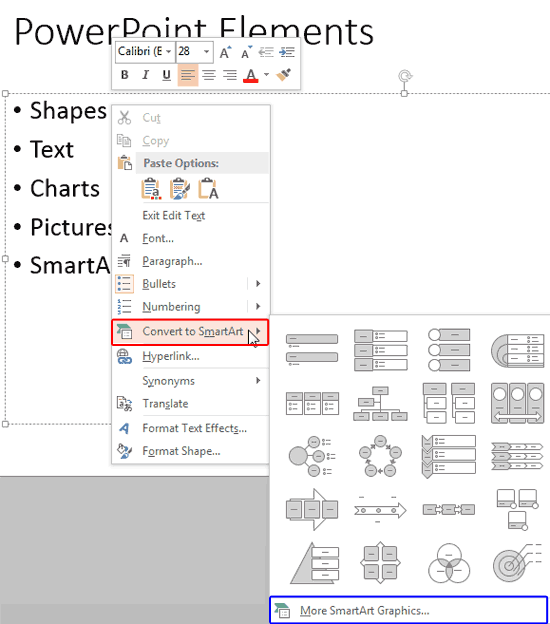550x624 pixels.
Task: Apply the red font color button
Action: click(x=250, y=75)
